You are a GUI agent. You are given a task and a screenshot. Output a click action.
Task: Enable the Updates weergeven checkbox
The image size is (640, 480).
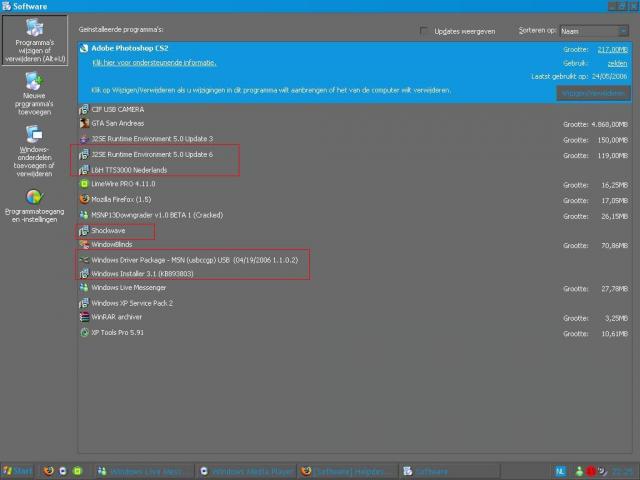pyautogui.click(x=424, y=31)
